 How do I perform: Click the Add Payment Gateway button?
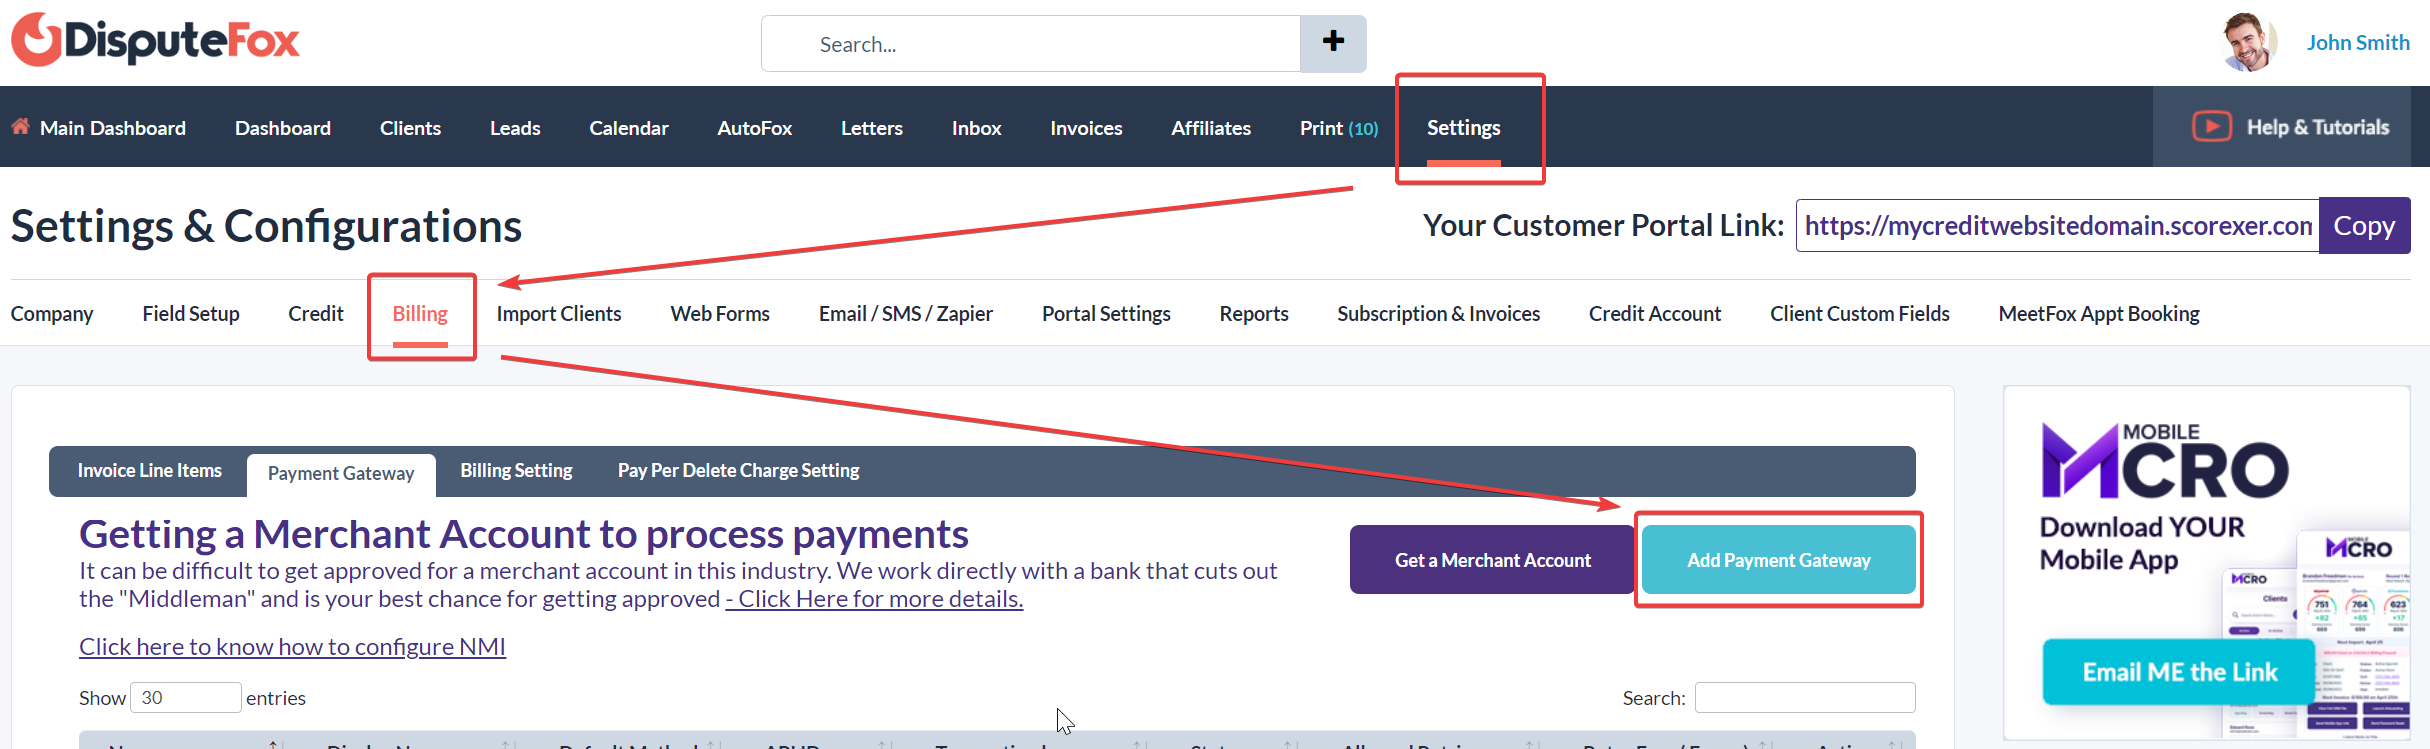[x=1778, y=560]
